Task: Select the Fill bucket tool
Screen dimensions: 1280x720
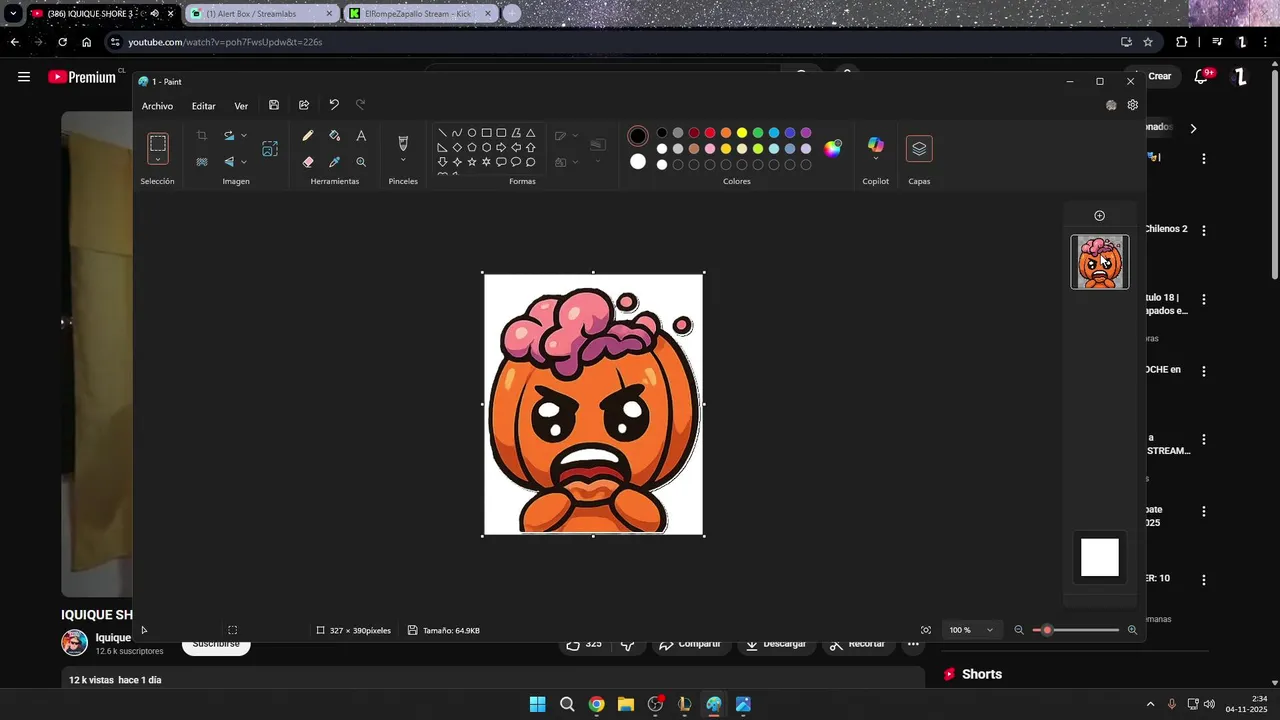Action: click(335, 136)
